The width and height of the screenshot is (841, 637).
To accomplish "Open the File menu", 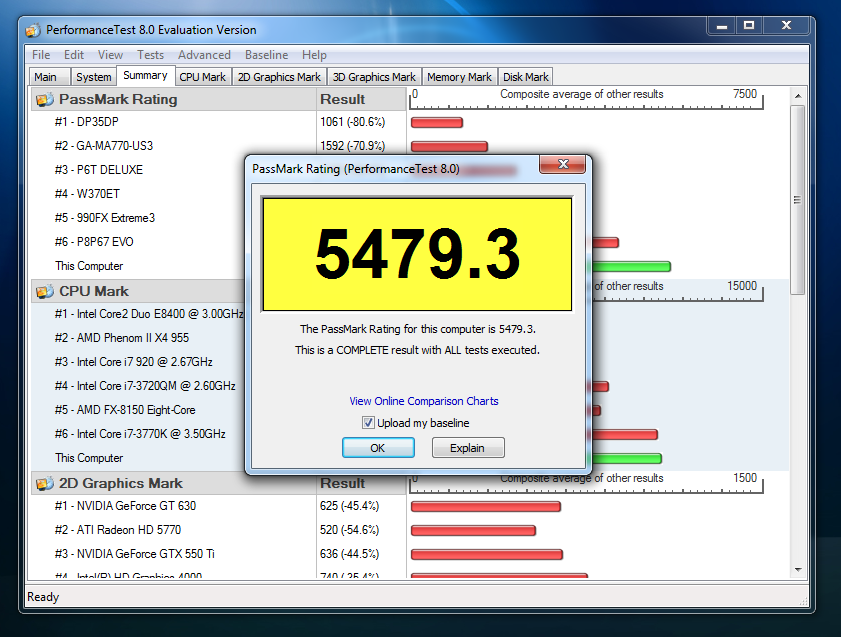I will (41, 55).
